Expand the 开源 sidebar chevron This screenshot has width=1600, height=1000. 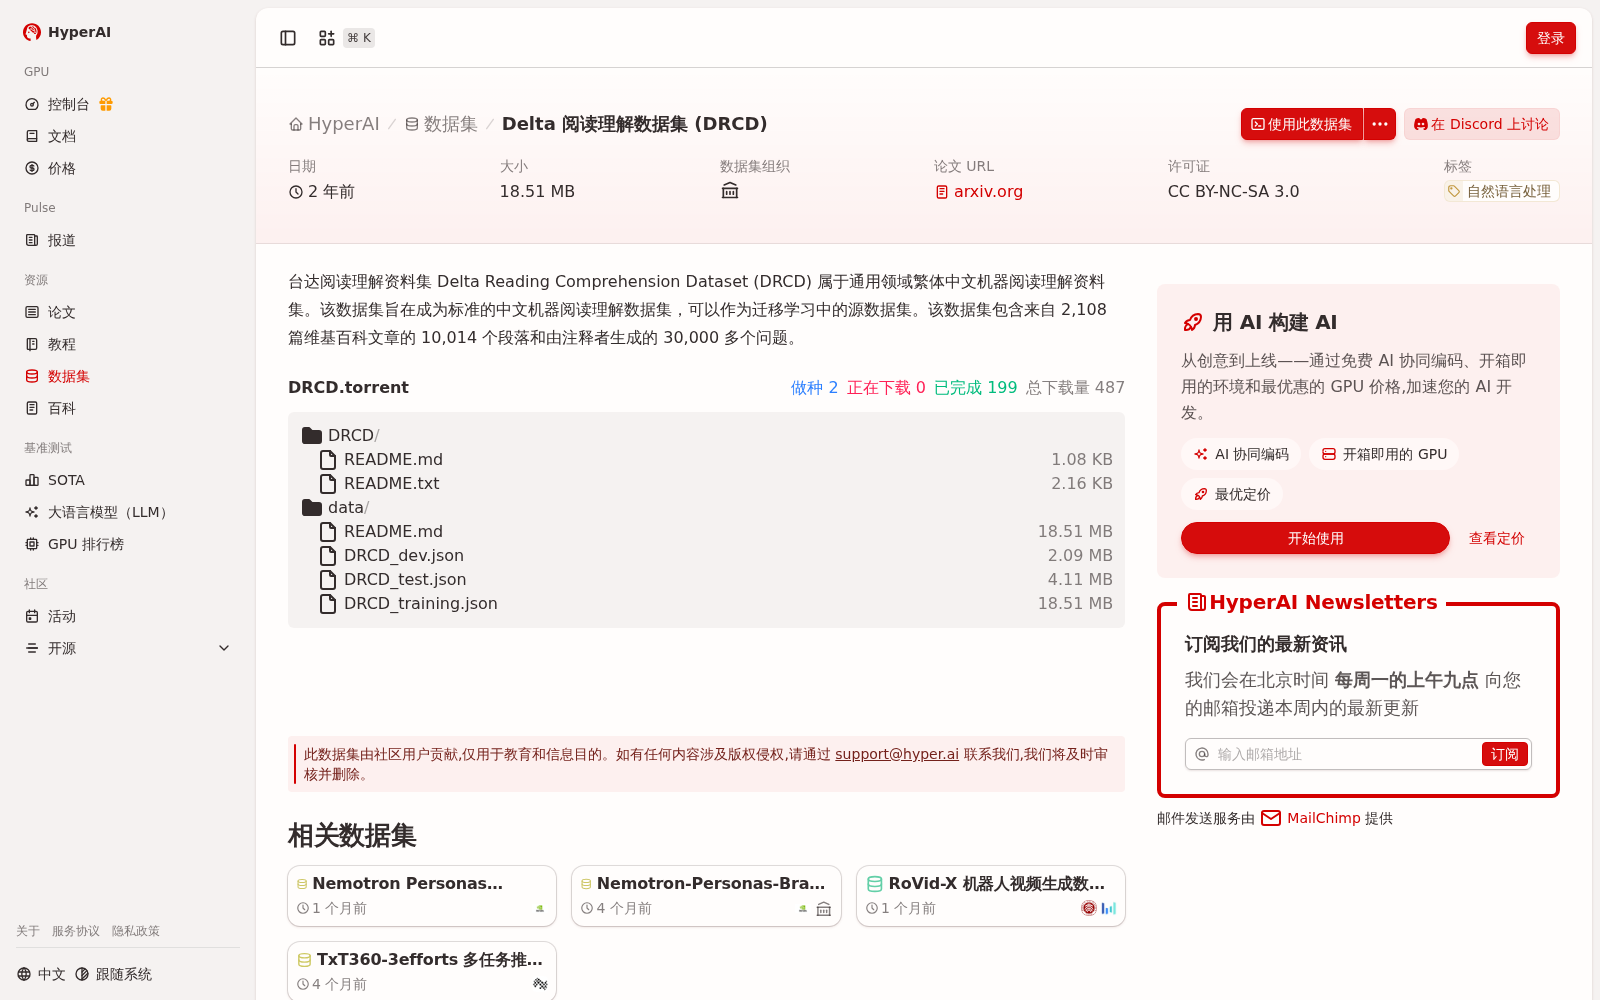point(224,648)
